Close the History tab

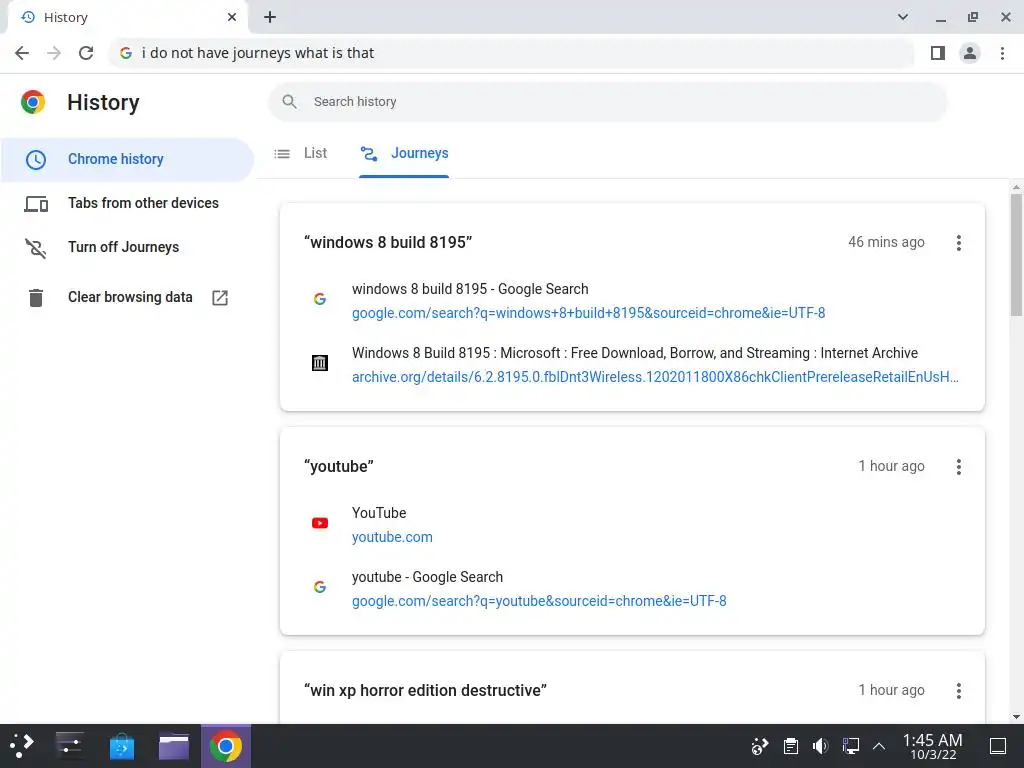coord(232,18)
